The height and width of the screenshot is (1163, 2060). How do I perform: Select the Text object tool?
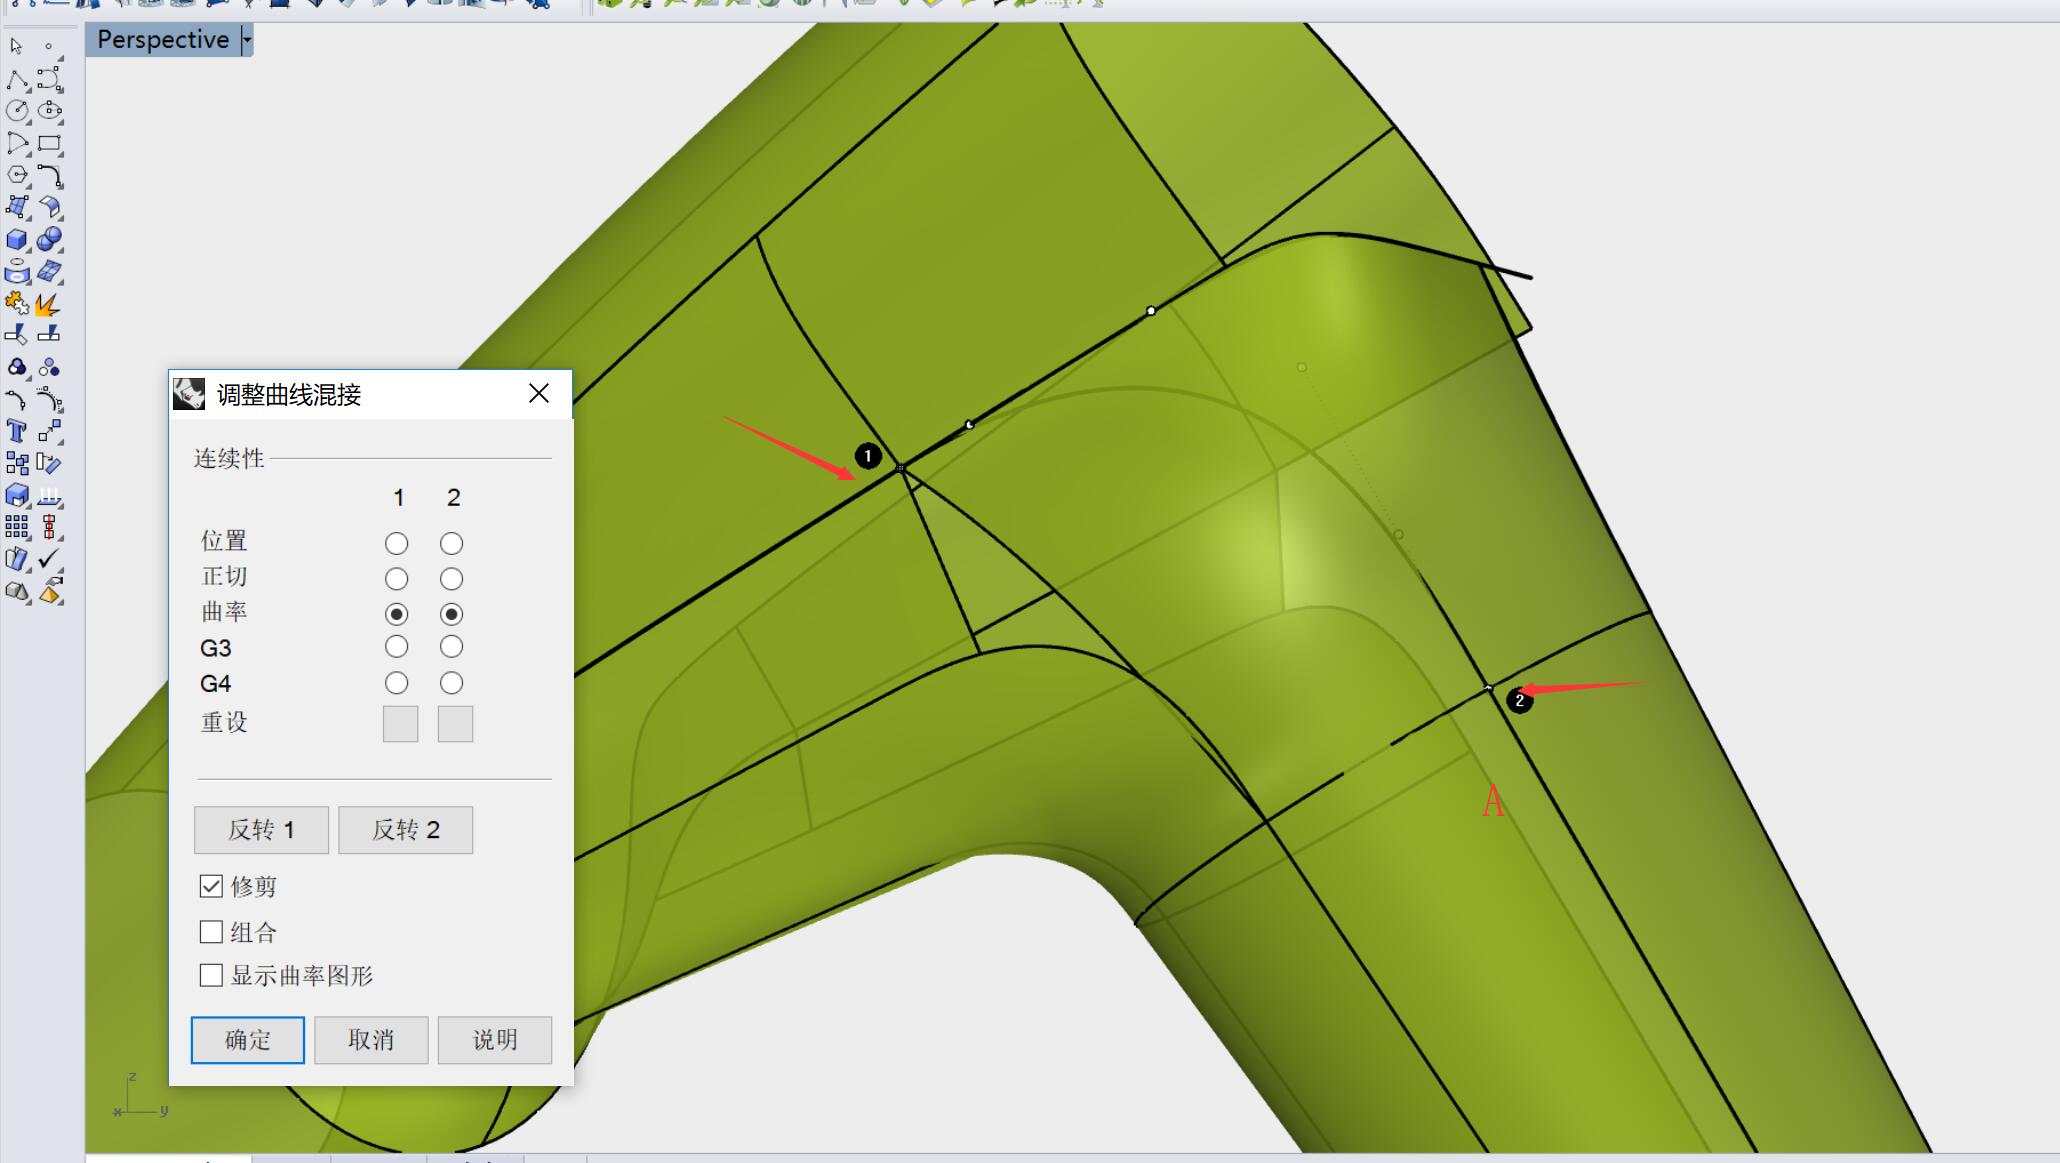pos(16,431)
